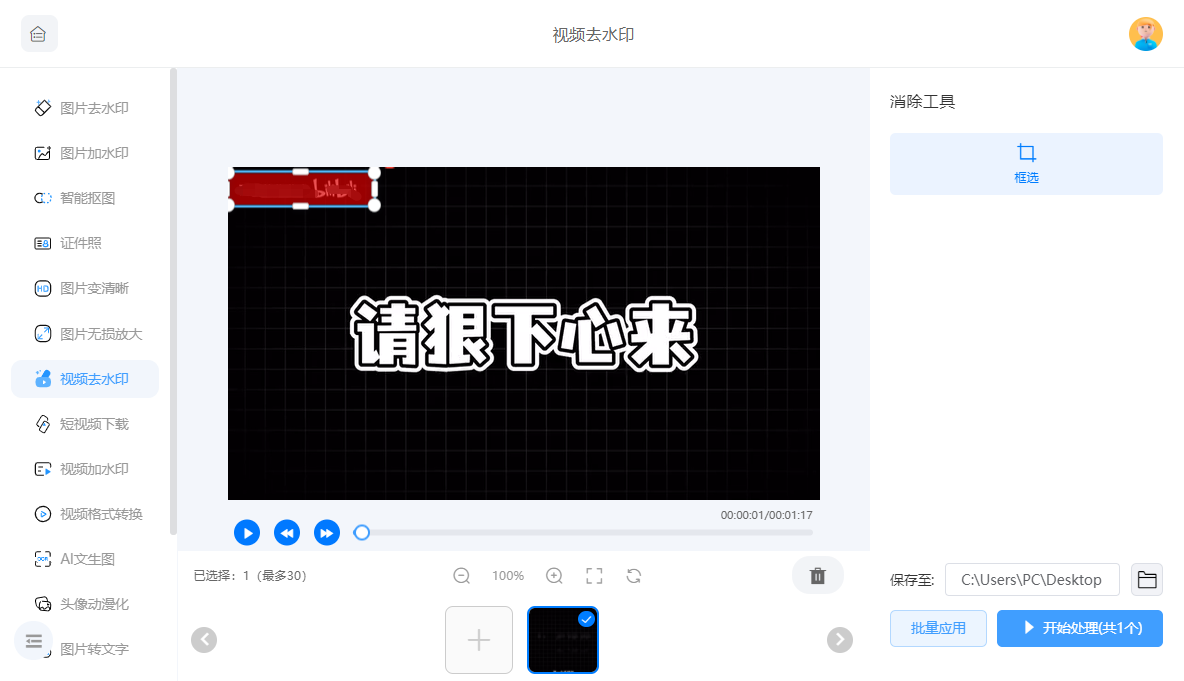Toggle fullscreen preview icon

(x=594, y=576)
